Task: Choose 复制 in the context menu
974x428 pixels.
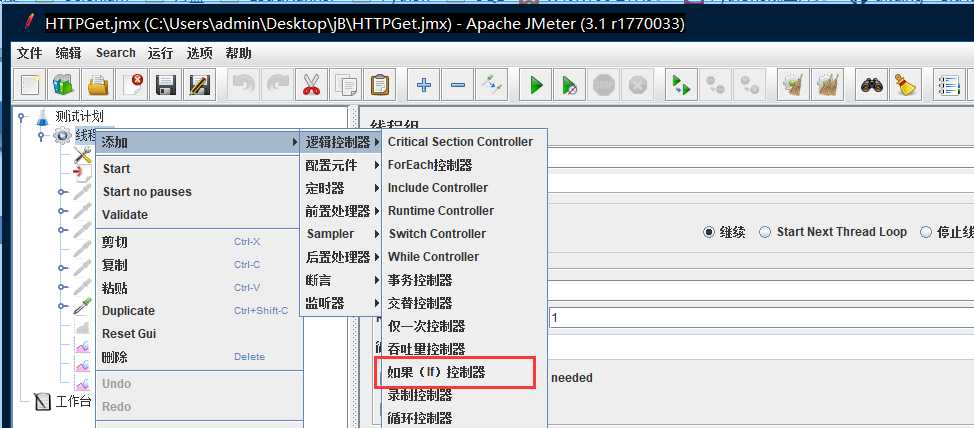Action: click(199, 265)
